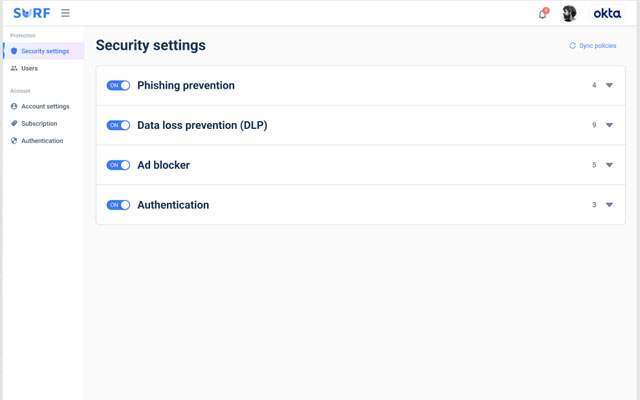Expand the Data loss prevention dropdown arrow
Viewport: 640px width, 400px height.
(x=609, y=125)
